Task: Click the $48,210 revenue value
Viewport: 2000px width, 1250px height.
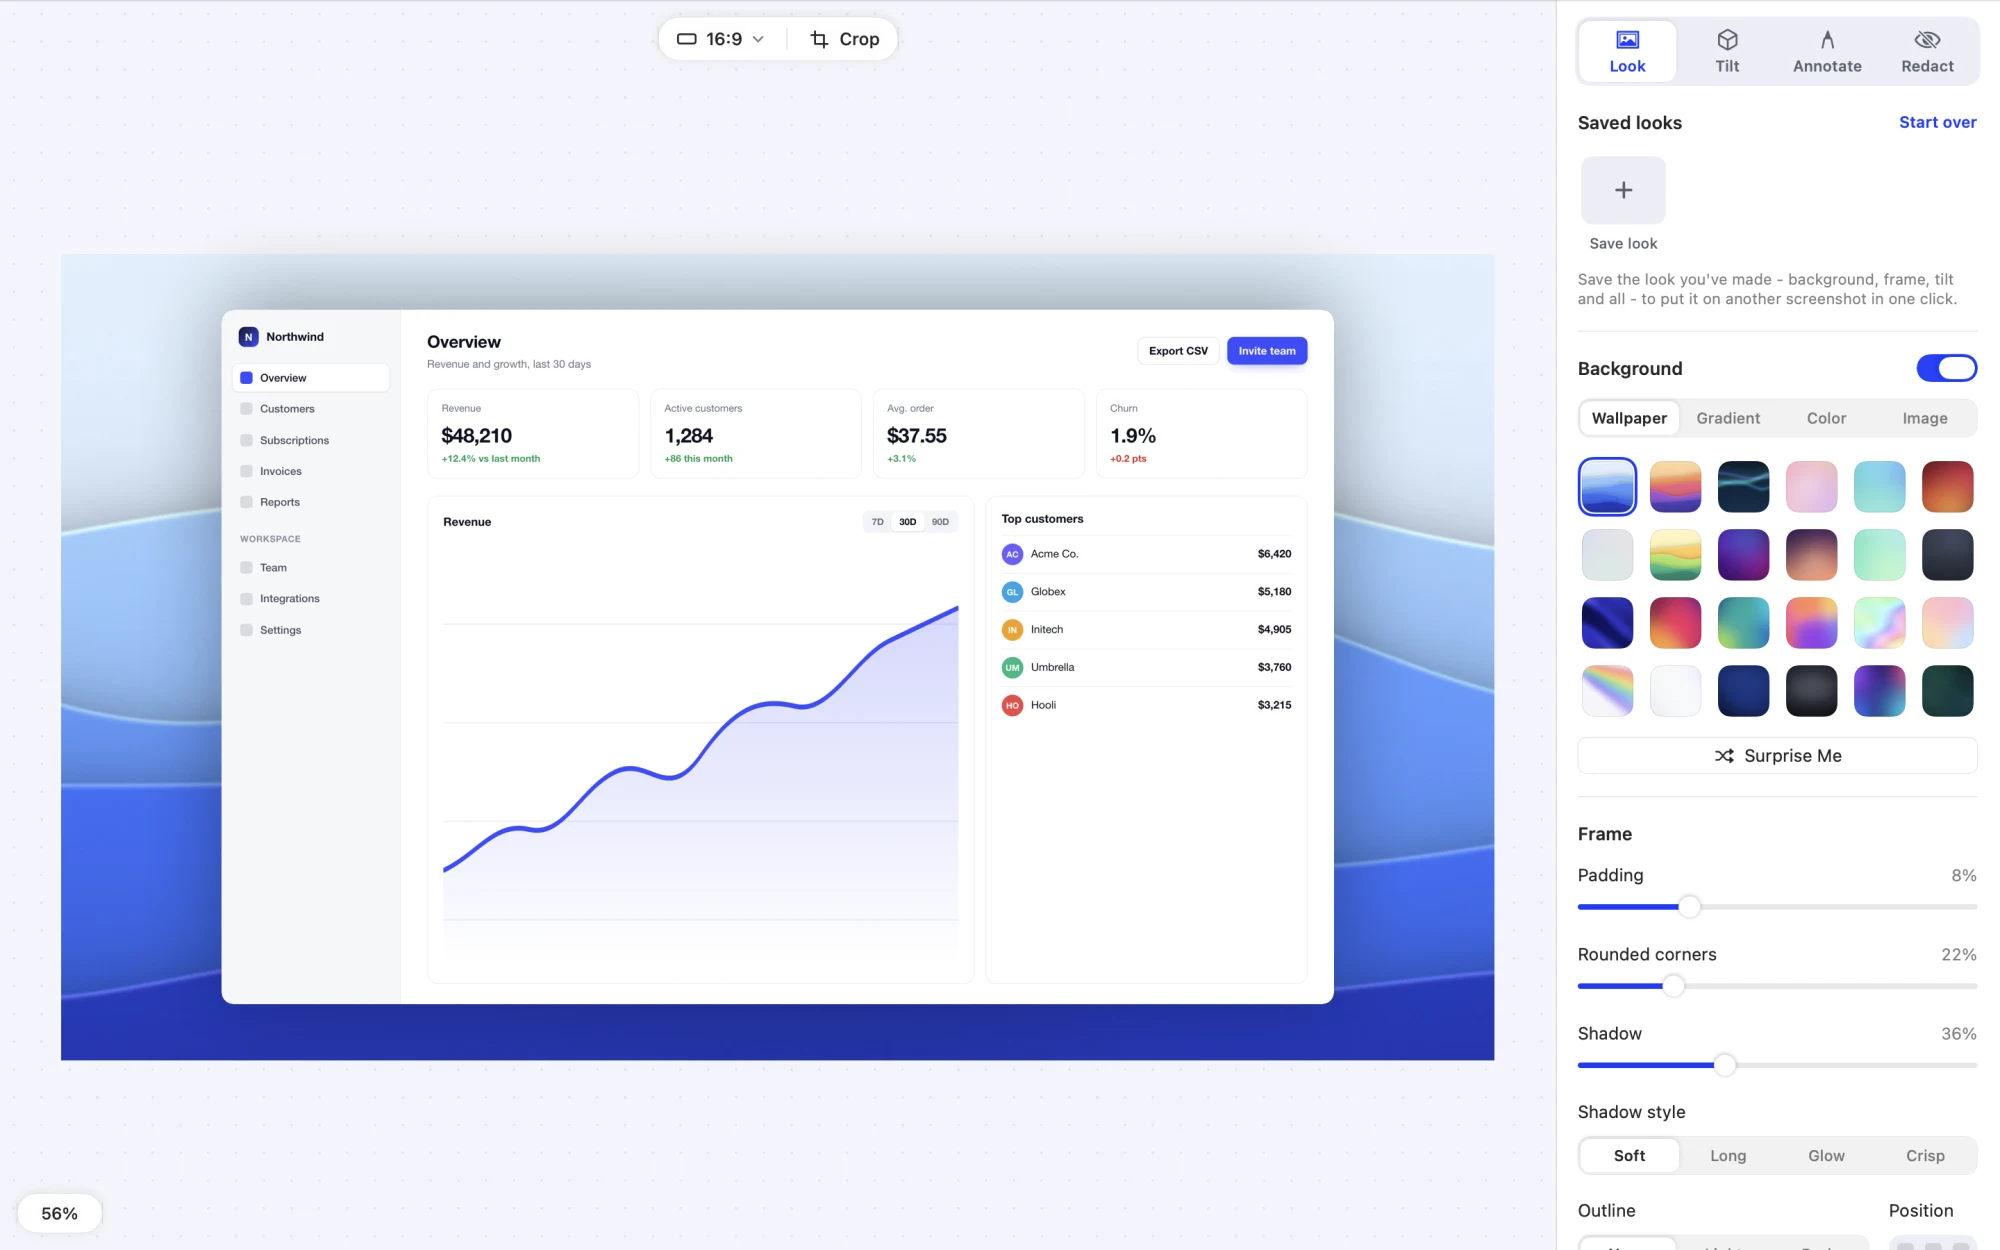Action: 476,436
